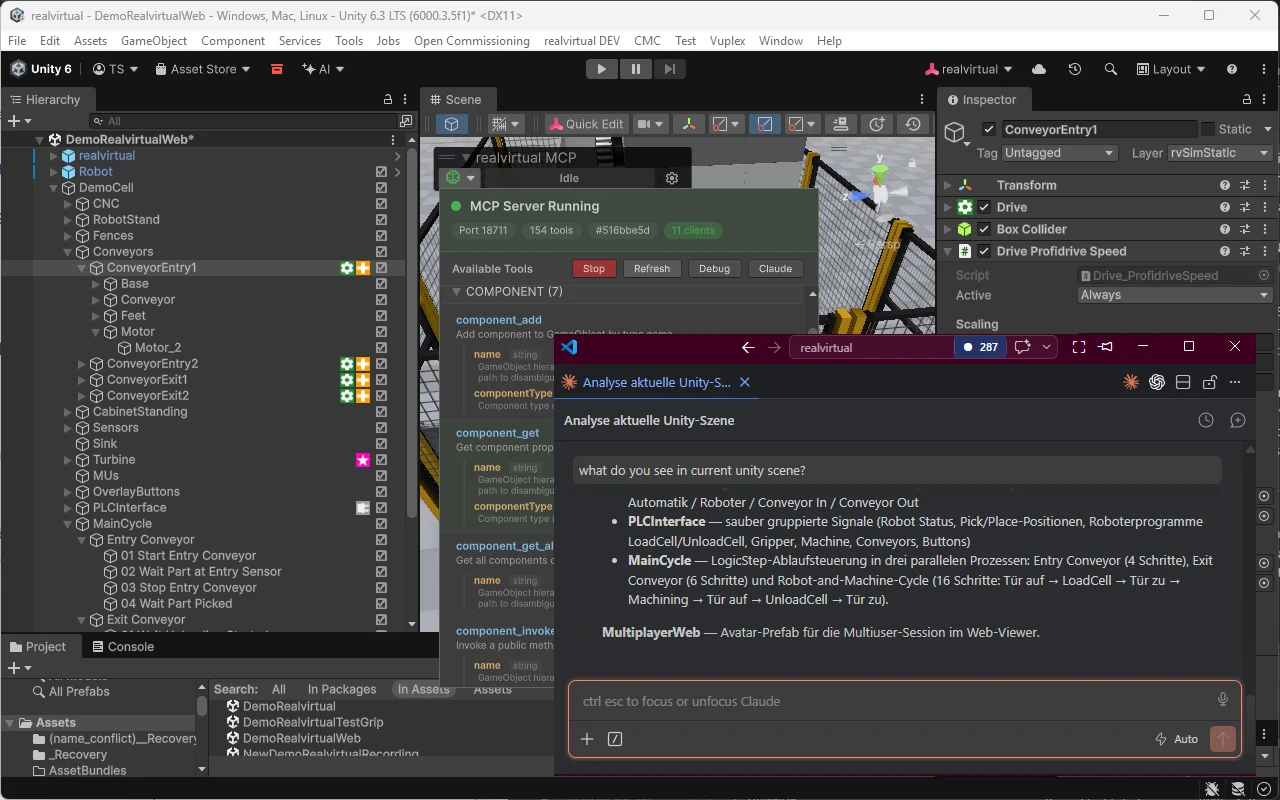Click the microphone icon in Claude input
The width and height of the screenshot is (1280, 800).
tap(1222, 700)
